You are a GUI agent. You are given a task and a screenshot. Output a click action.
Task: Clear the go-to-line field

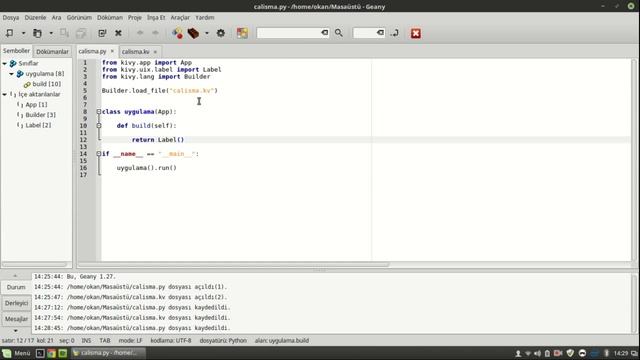(x=380, y=33)
